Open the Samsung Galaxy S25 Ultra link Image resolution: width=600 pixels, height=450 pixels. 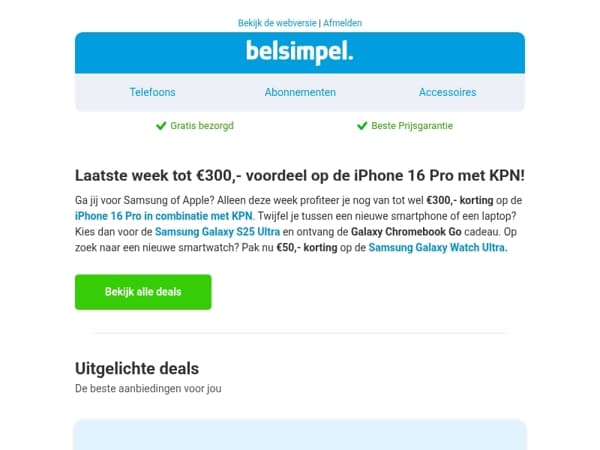point(217,232)
